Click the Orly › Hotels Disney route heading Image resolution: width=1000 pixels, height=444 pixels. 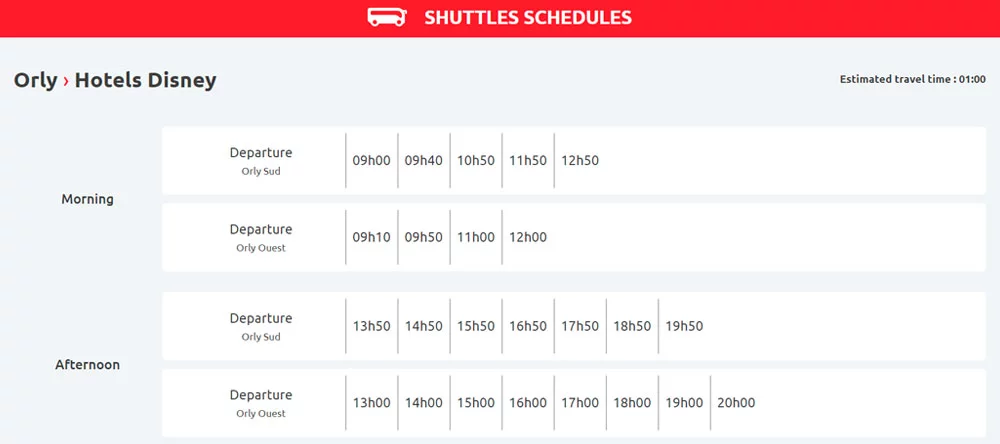pos(115,80)
